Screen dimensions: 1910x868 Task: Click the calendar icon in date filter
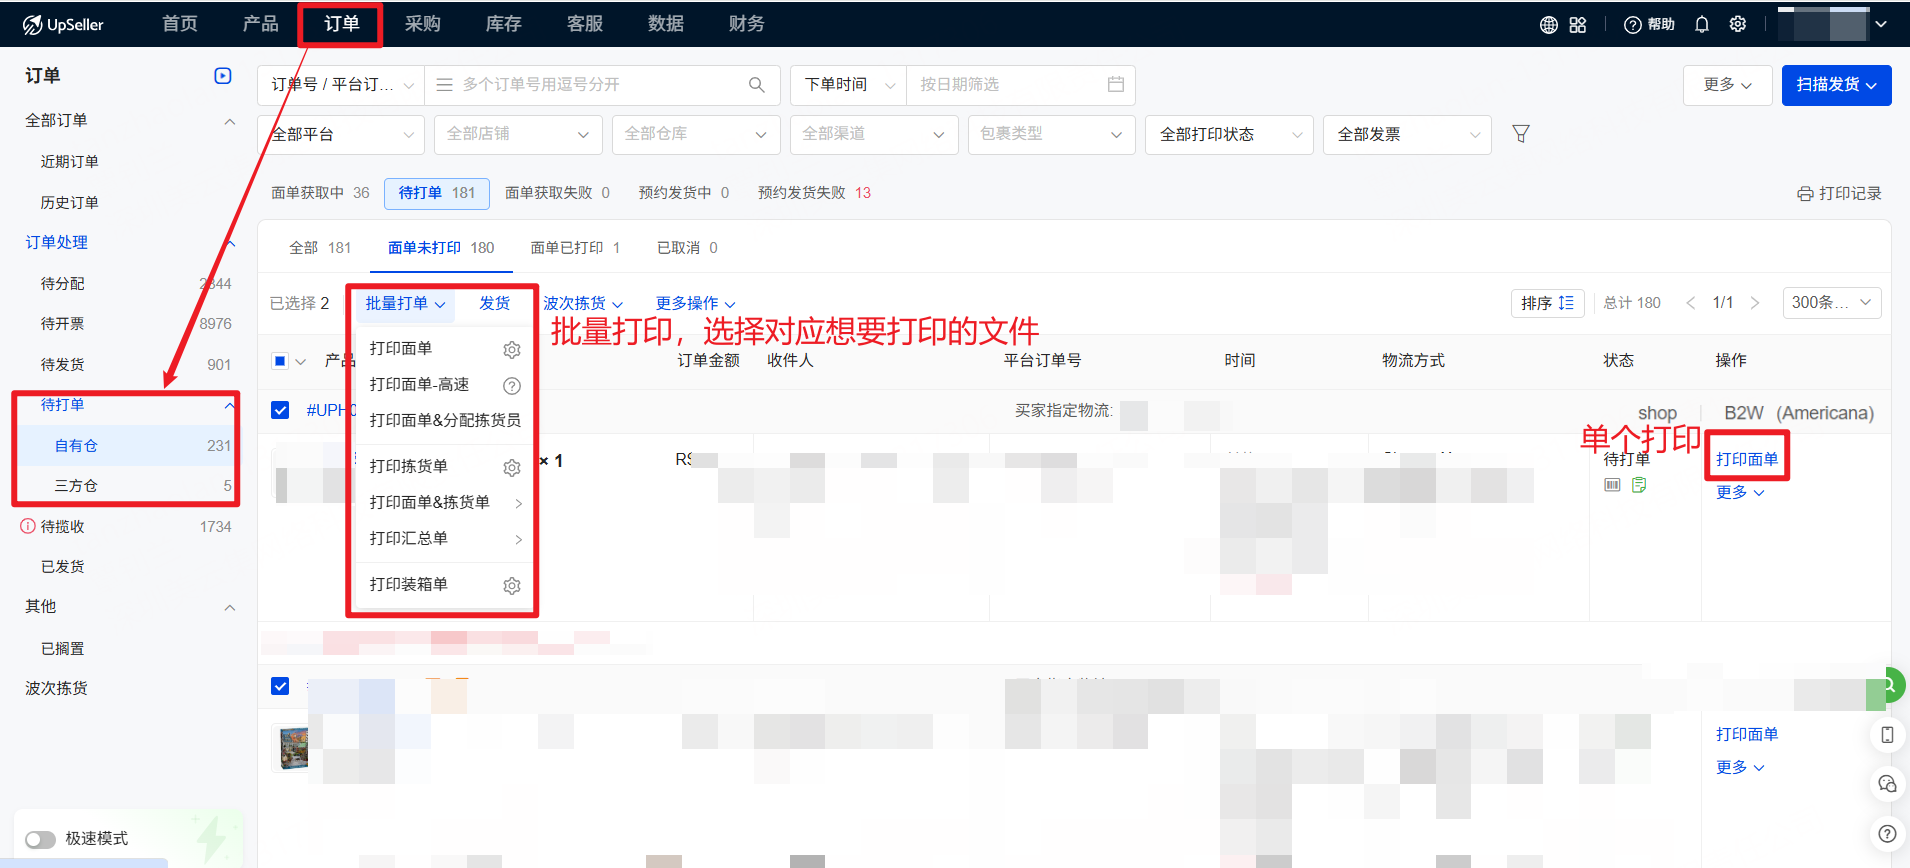(x=1115, y=85)
